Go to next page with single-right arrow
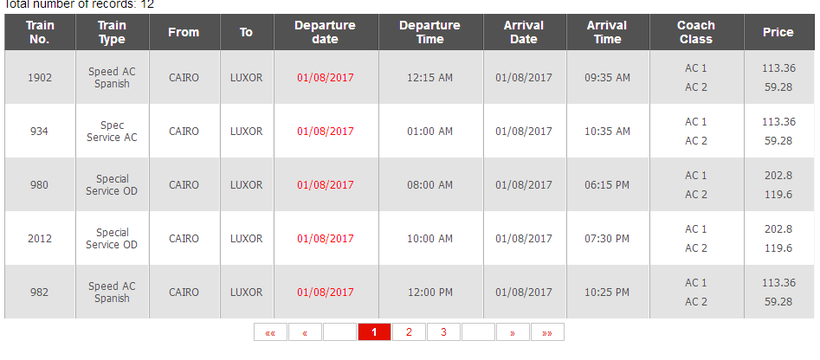Screen dimensions: 820x360 click(x=512, y=332)
